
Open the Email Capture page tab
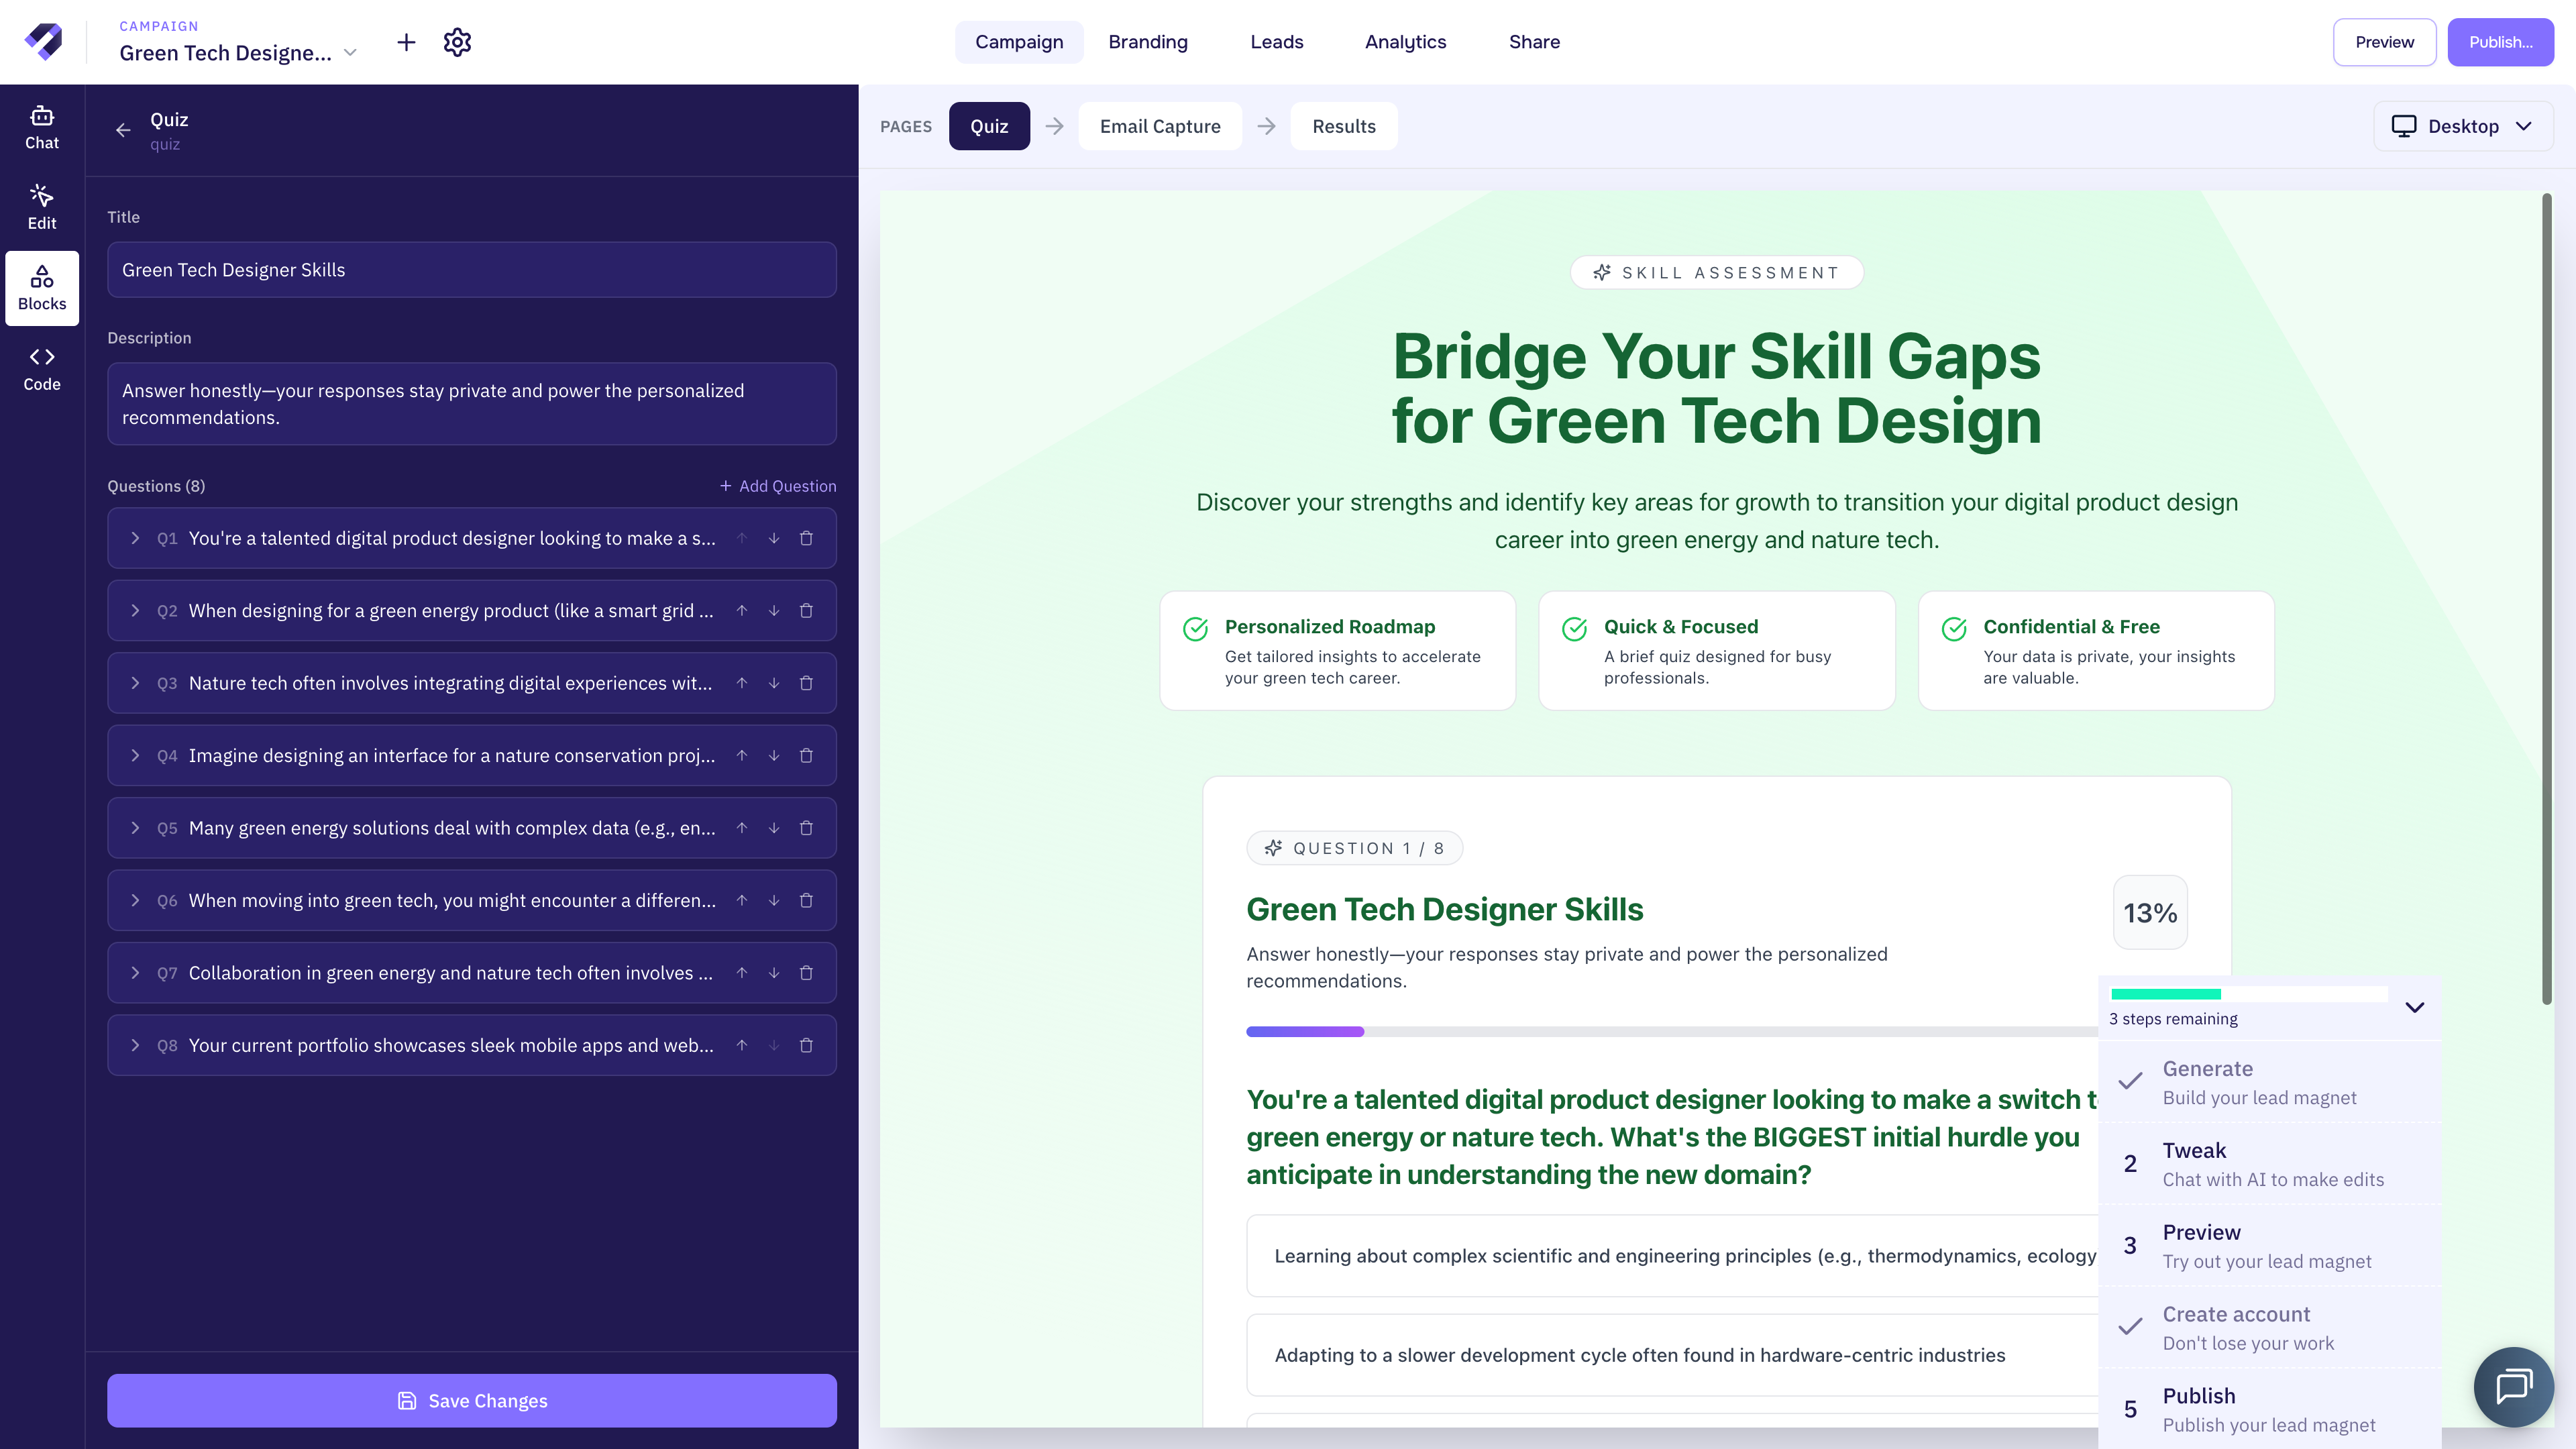tap(1159, 126)
